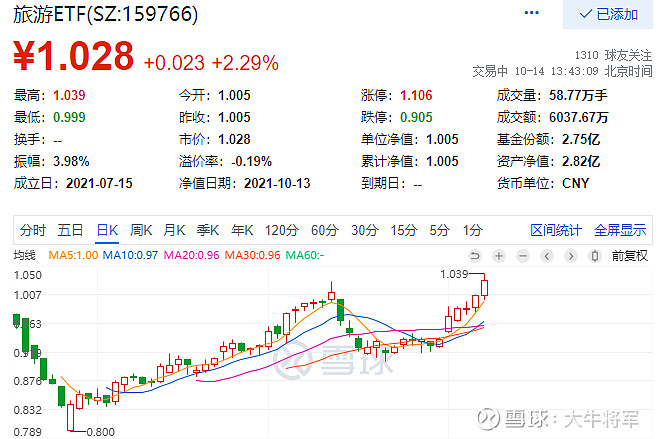Switch to the 1分 chart tab
Viewport: 659px width, 439px height.
472,230
